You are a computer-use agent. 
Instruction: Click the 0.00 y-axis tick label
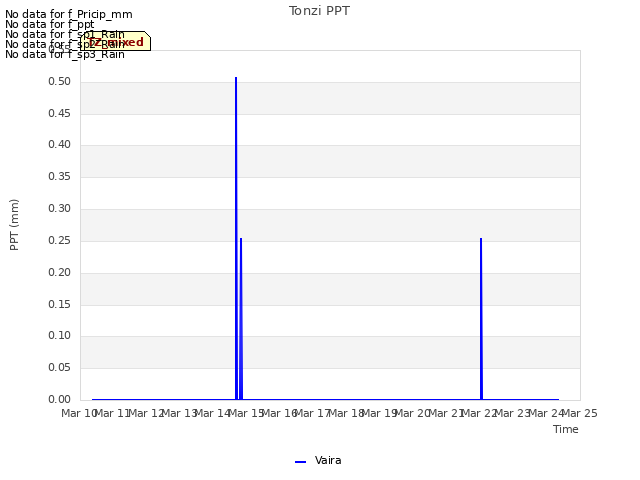(x=60, y=399)
